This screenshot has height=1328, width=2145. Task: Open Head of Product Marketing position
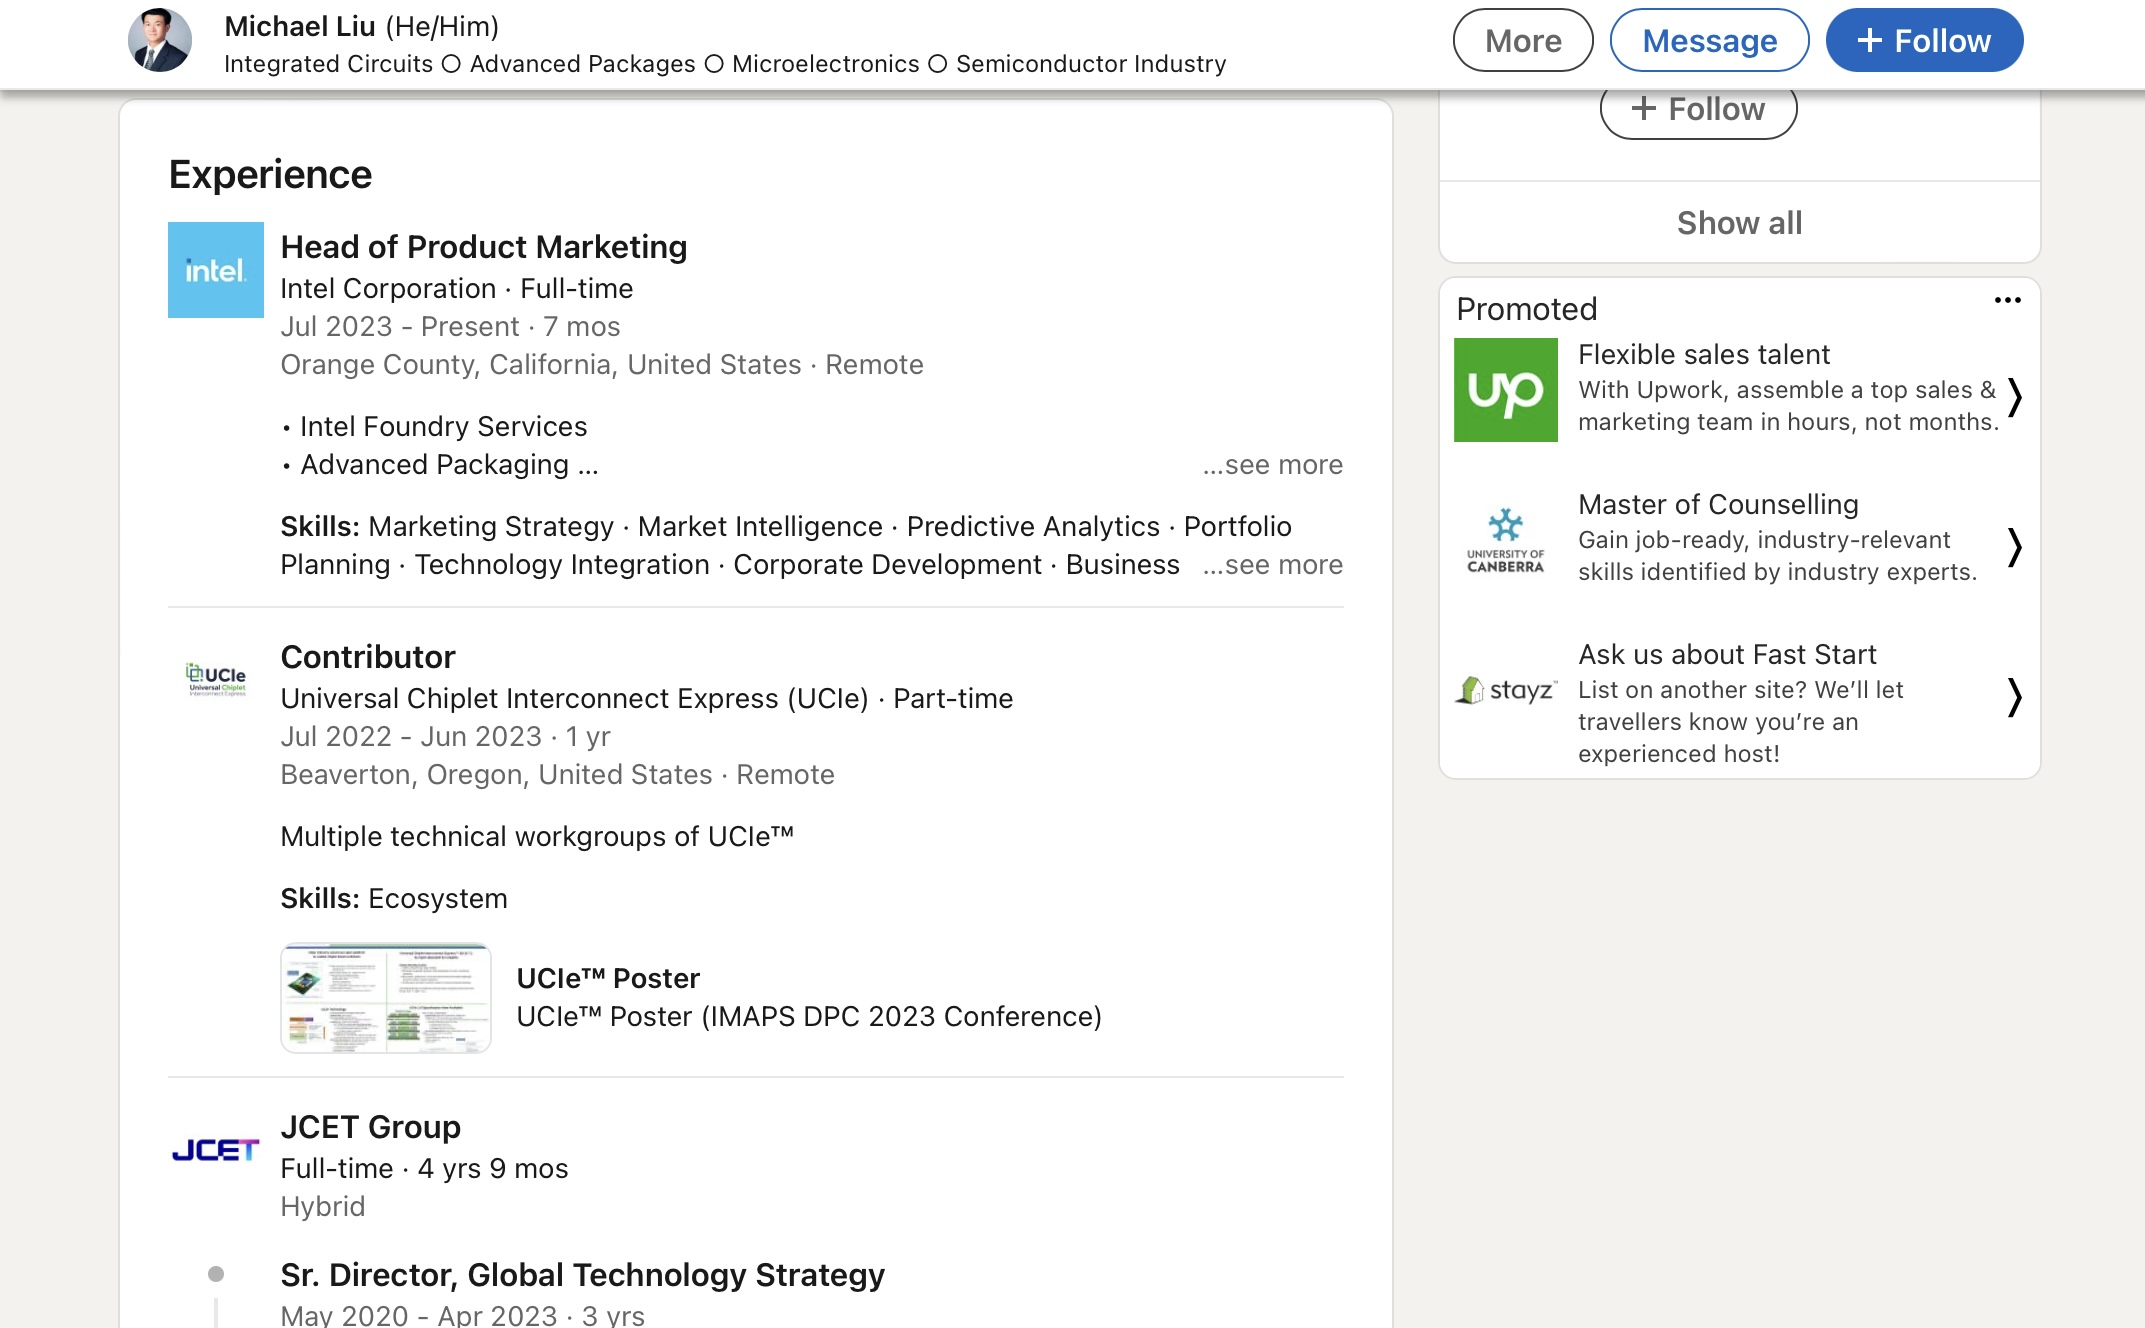(x=484, y=247)
